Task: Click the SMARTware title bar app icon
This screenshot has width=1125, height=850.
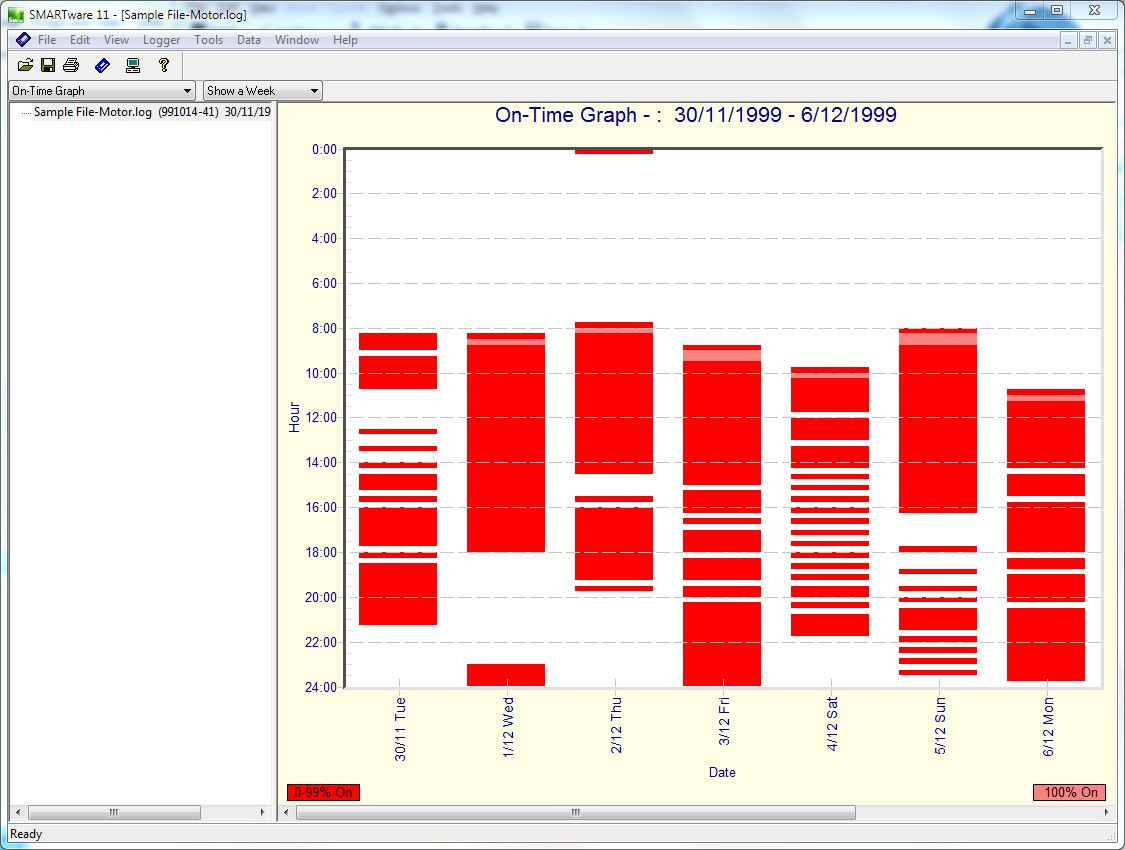Action: (16, 14)
